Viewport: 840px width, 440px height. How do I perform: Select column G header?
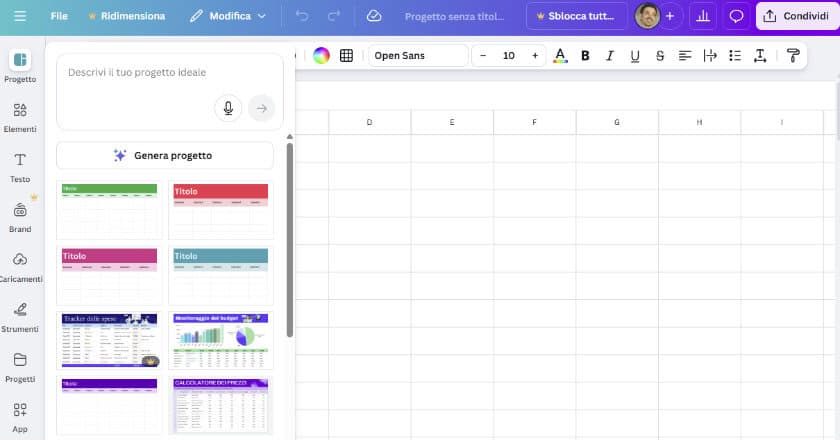617,122
